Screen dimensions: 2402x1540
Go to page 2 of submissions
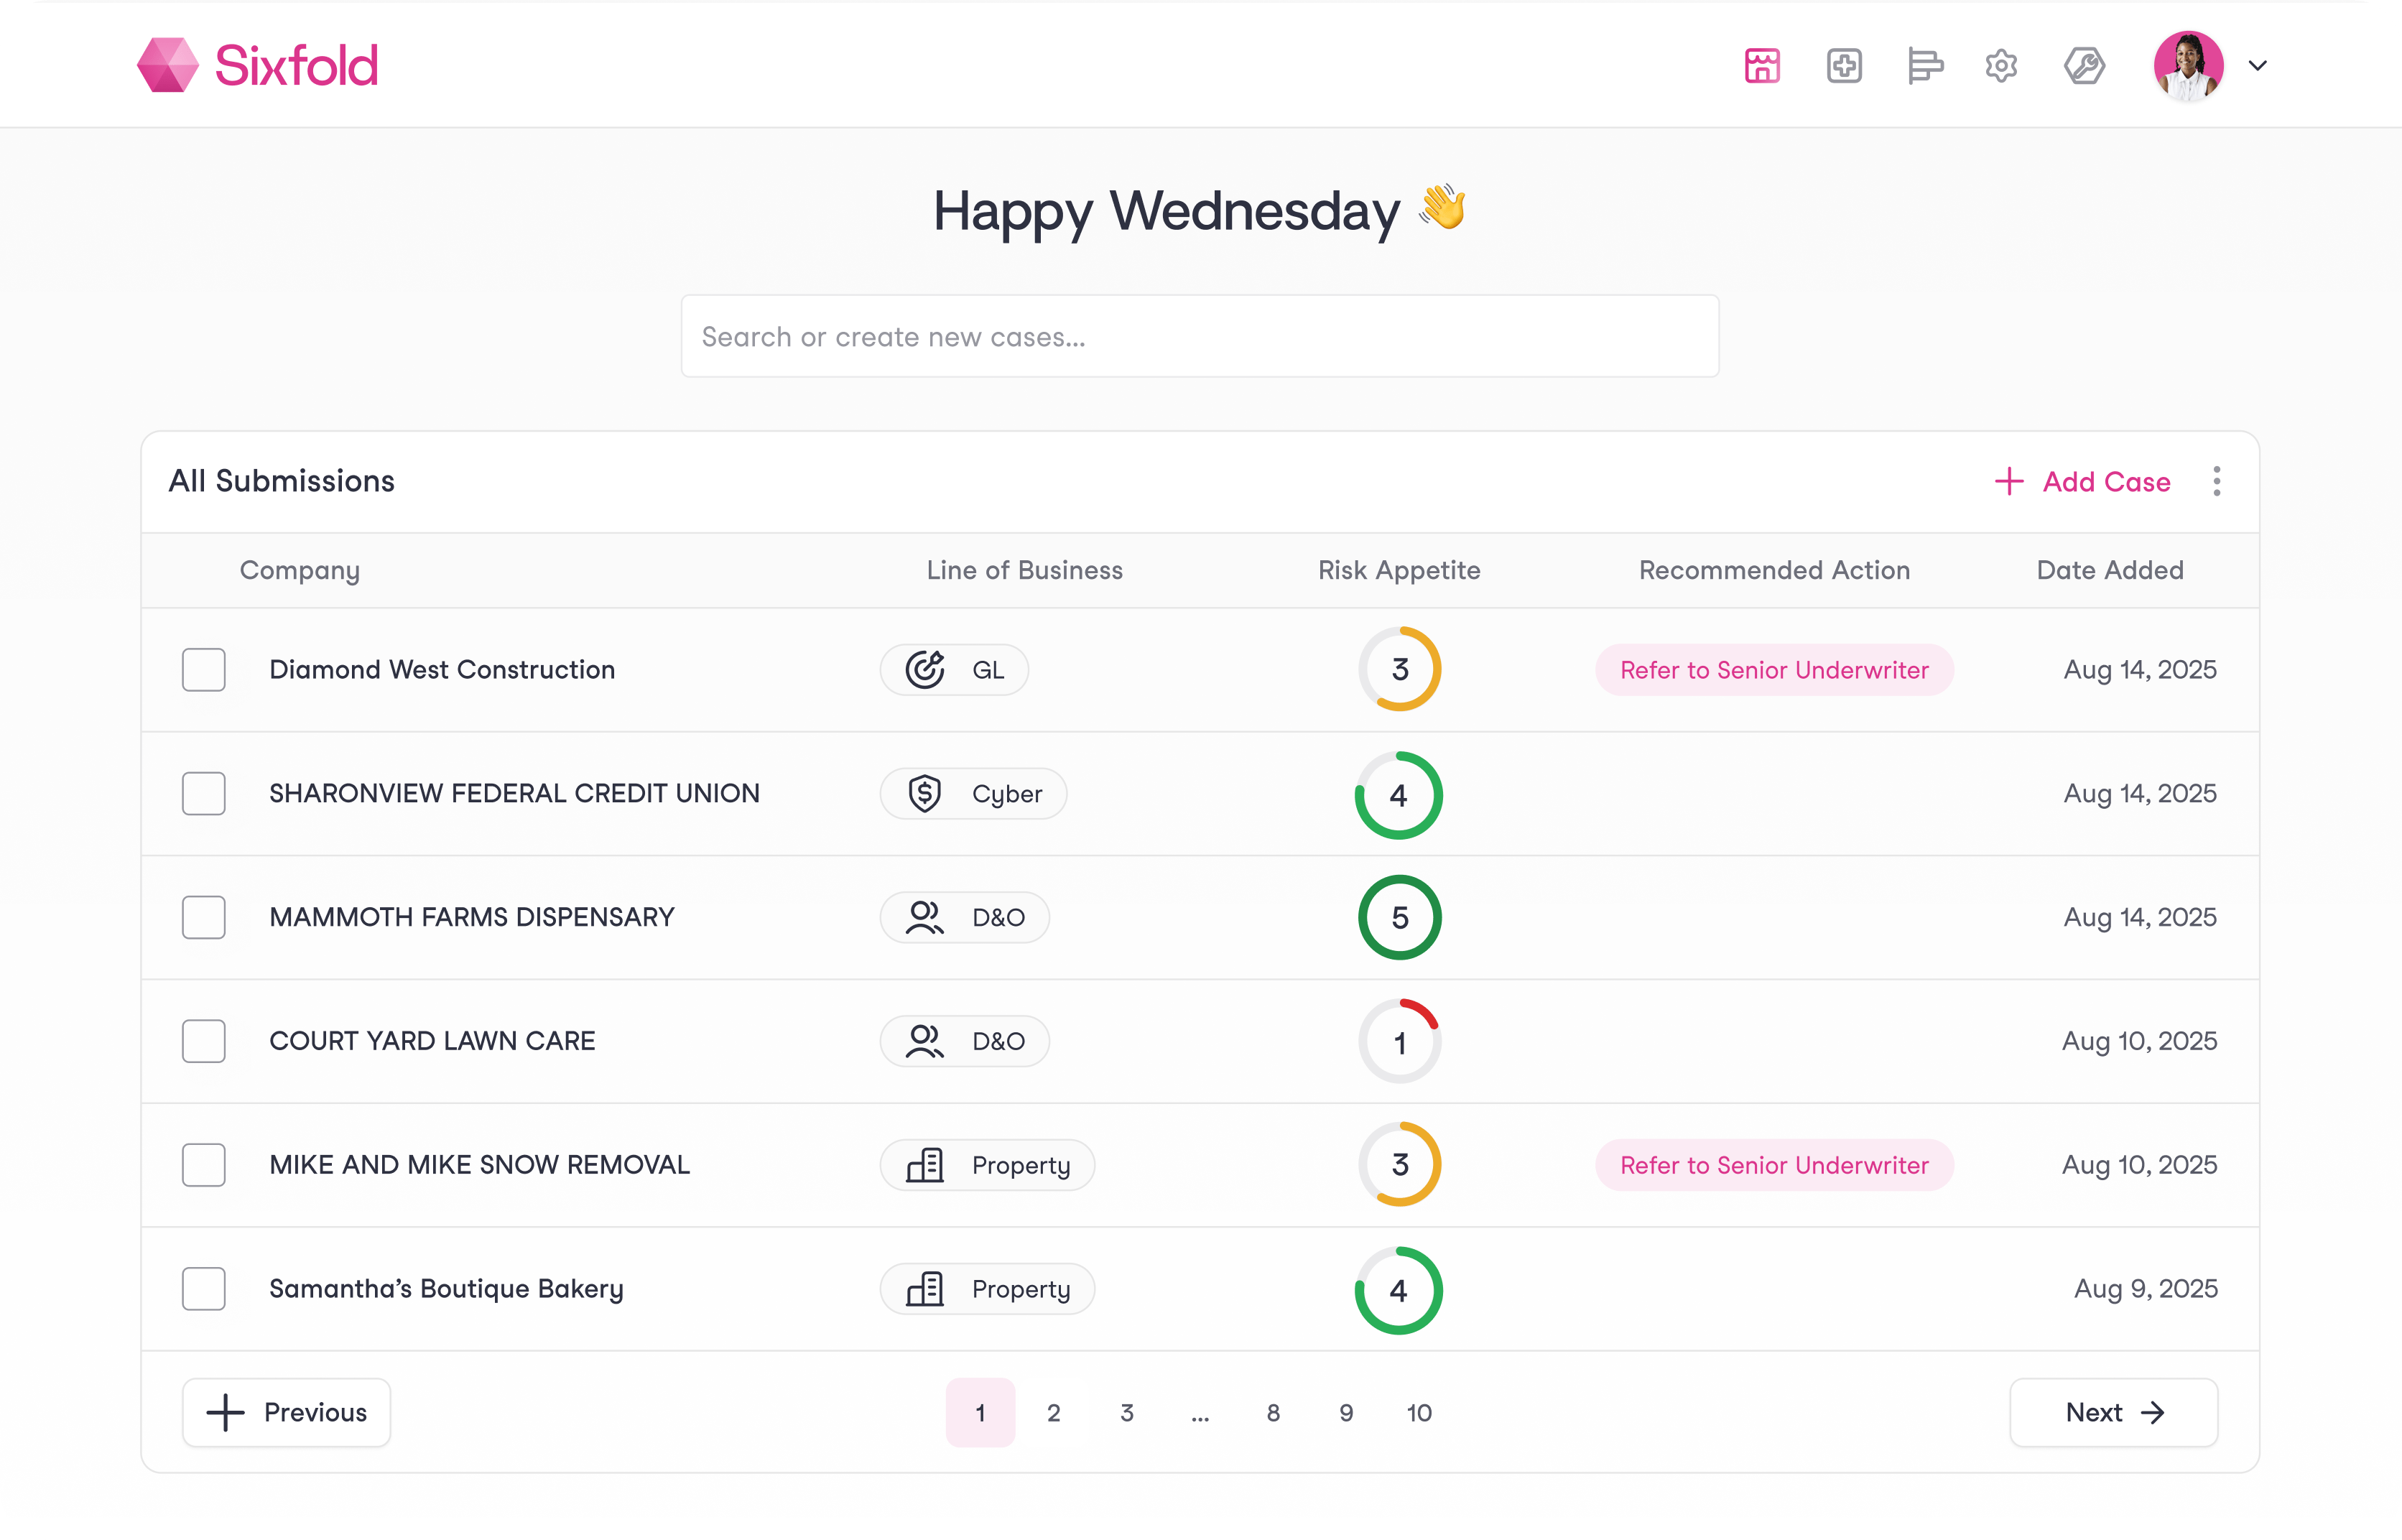pyautogui.click(x=1054, y=1413)
